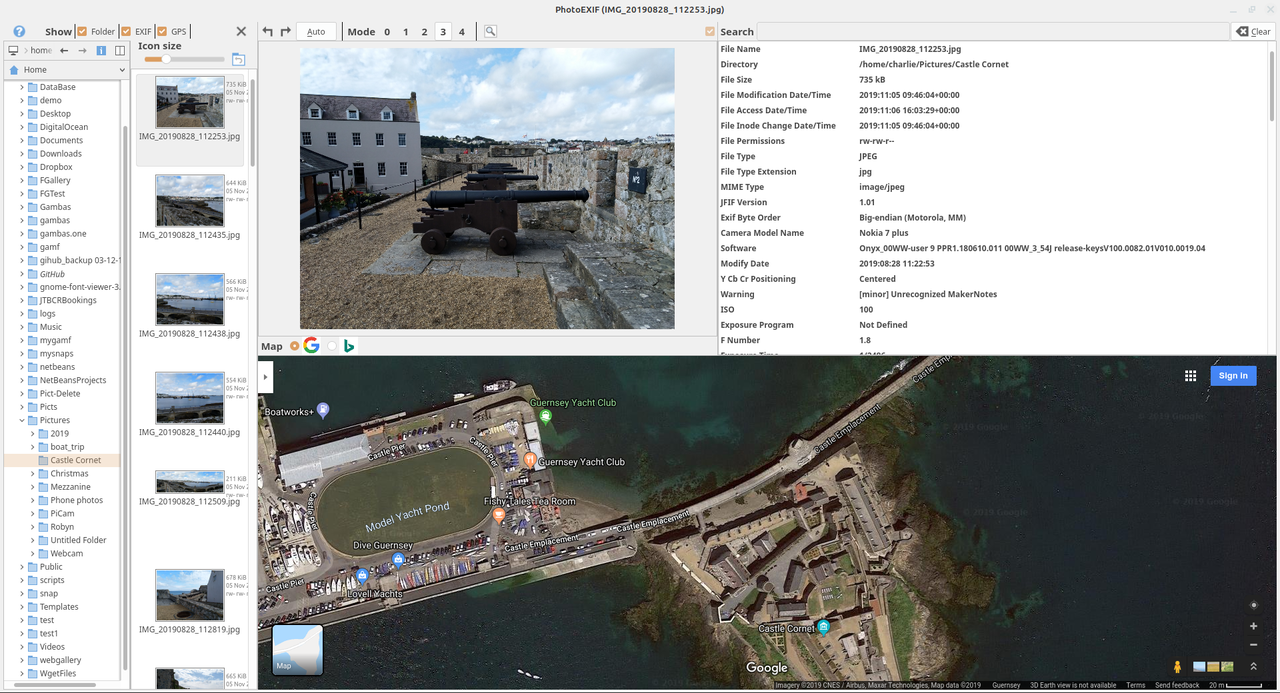1280x693 pixels.
Task: Switch to Mode 0
Action: tap(387, 32)
